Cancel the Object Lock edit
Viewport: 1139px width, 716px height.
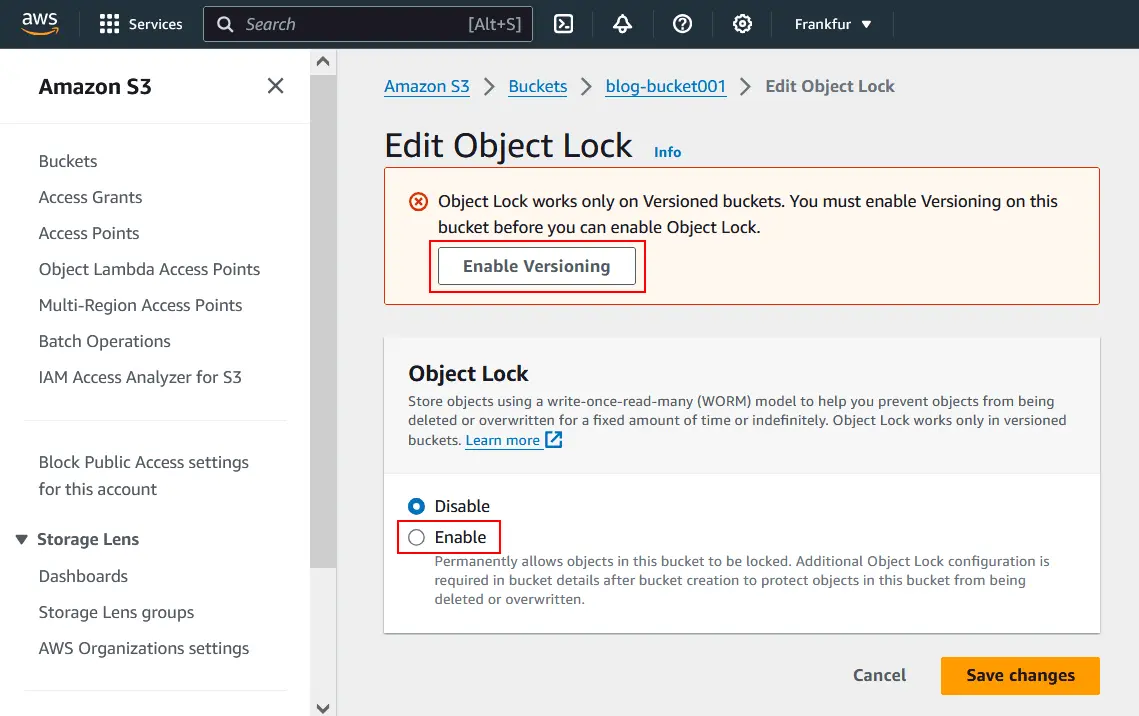[x=879, y=675]
